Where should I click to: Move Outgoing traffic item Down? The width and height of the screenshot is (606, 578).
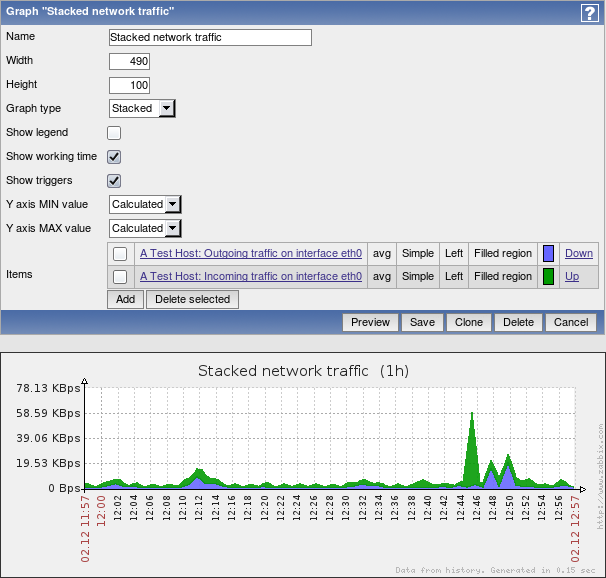578,254
